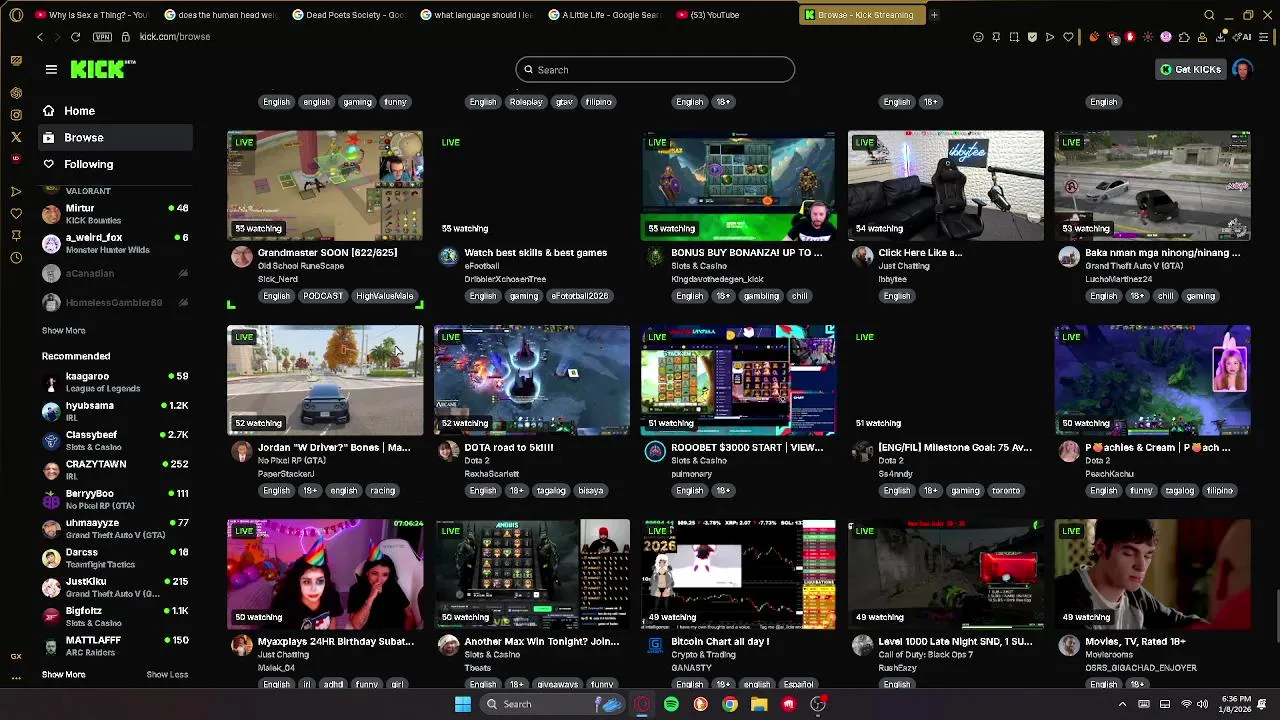
Task: Click the toronto tag
Action: [x=1006, y=491]
